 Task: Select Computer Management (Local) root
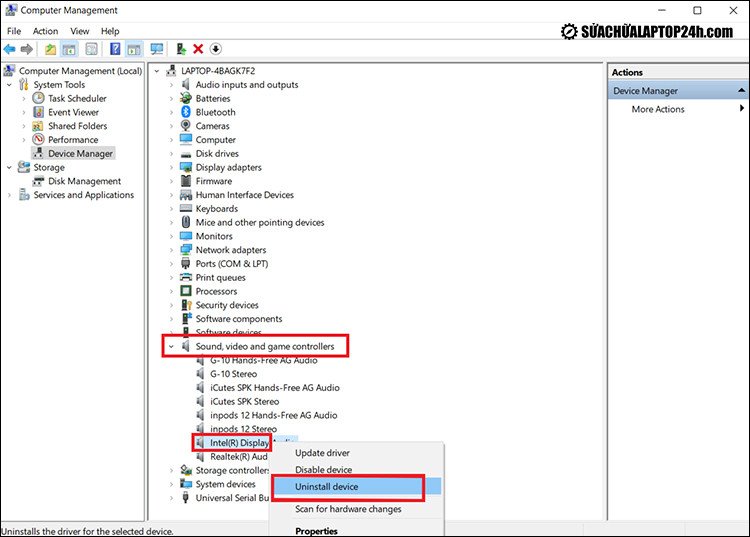[x=80, y=71]
